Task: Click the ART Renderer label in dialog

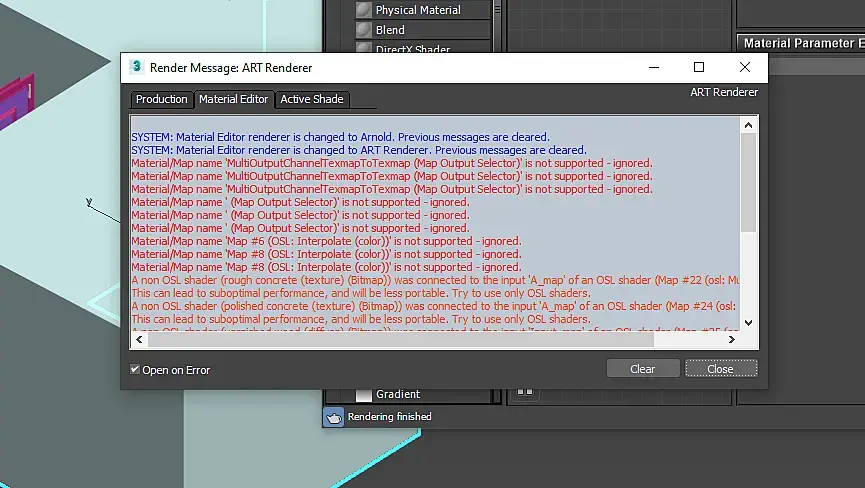Action: 724,92
